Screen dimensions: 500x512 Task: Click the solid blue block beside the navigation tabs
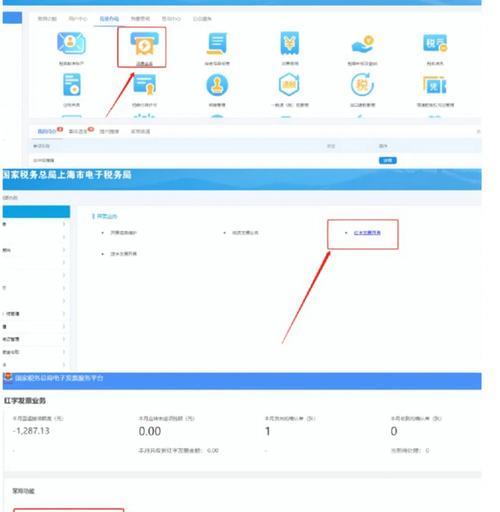12,18
